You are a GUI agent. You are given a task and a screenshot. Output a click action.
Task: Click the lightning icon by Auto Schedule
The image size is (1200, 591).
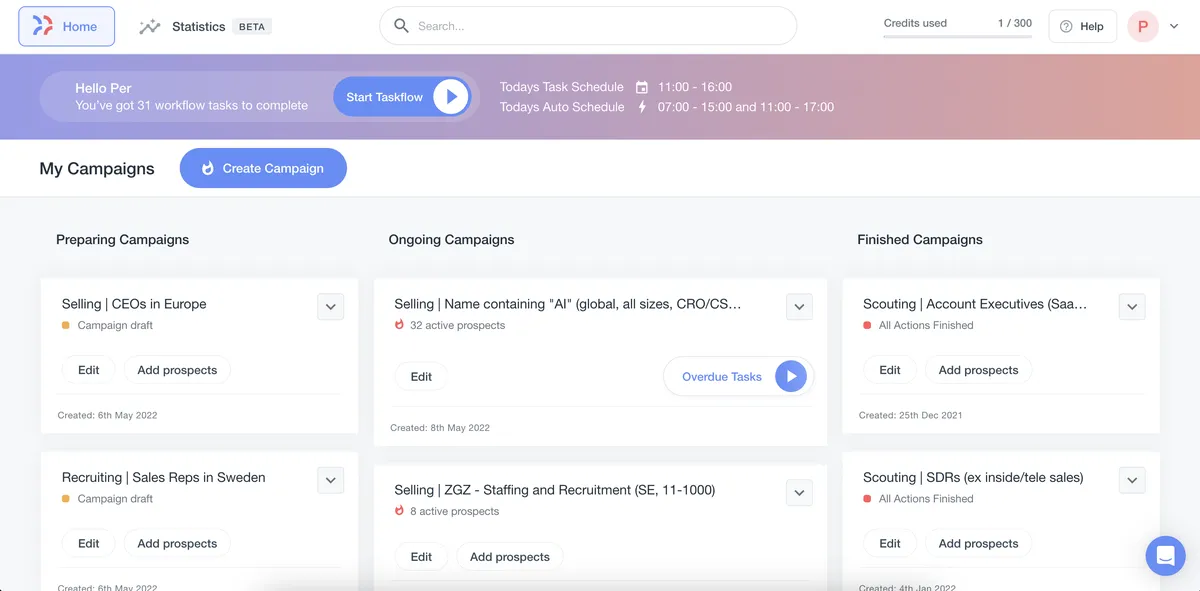click(642, 107)
